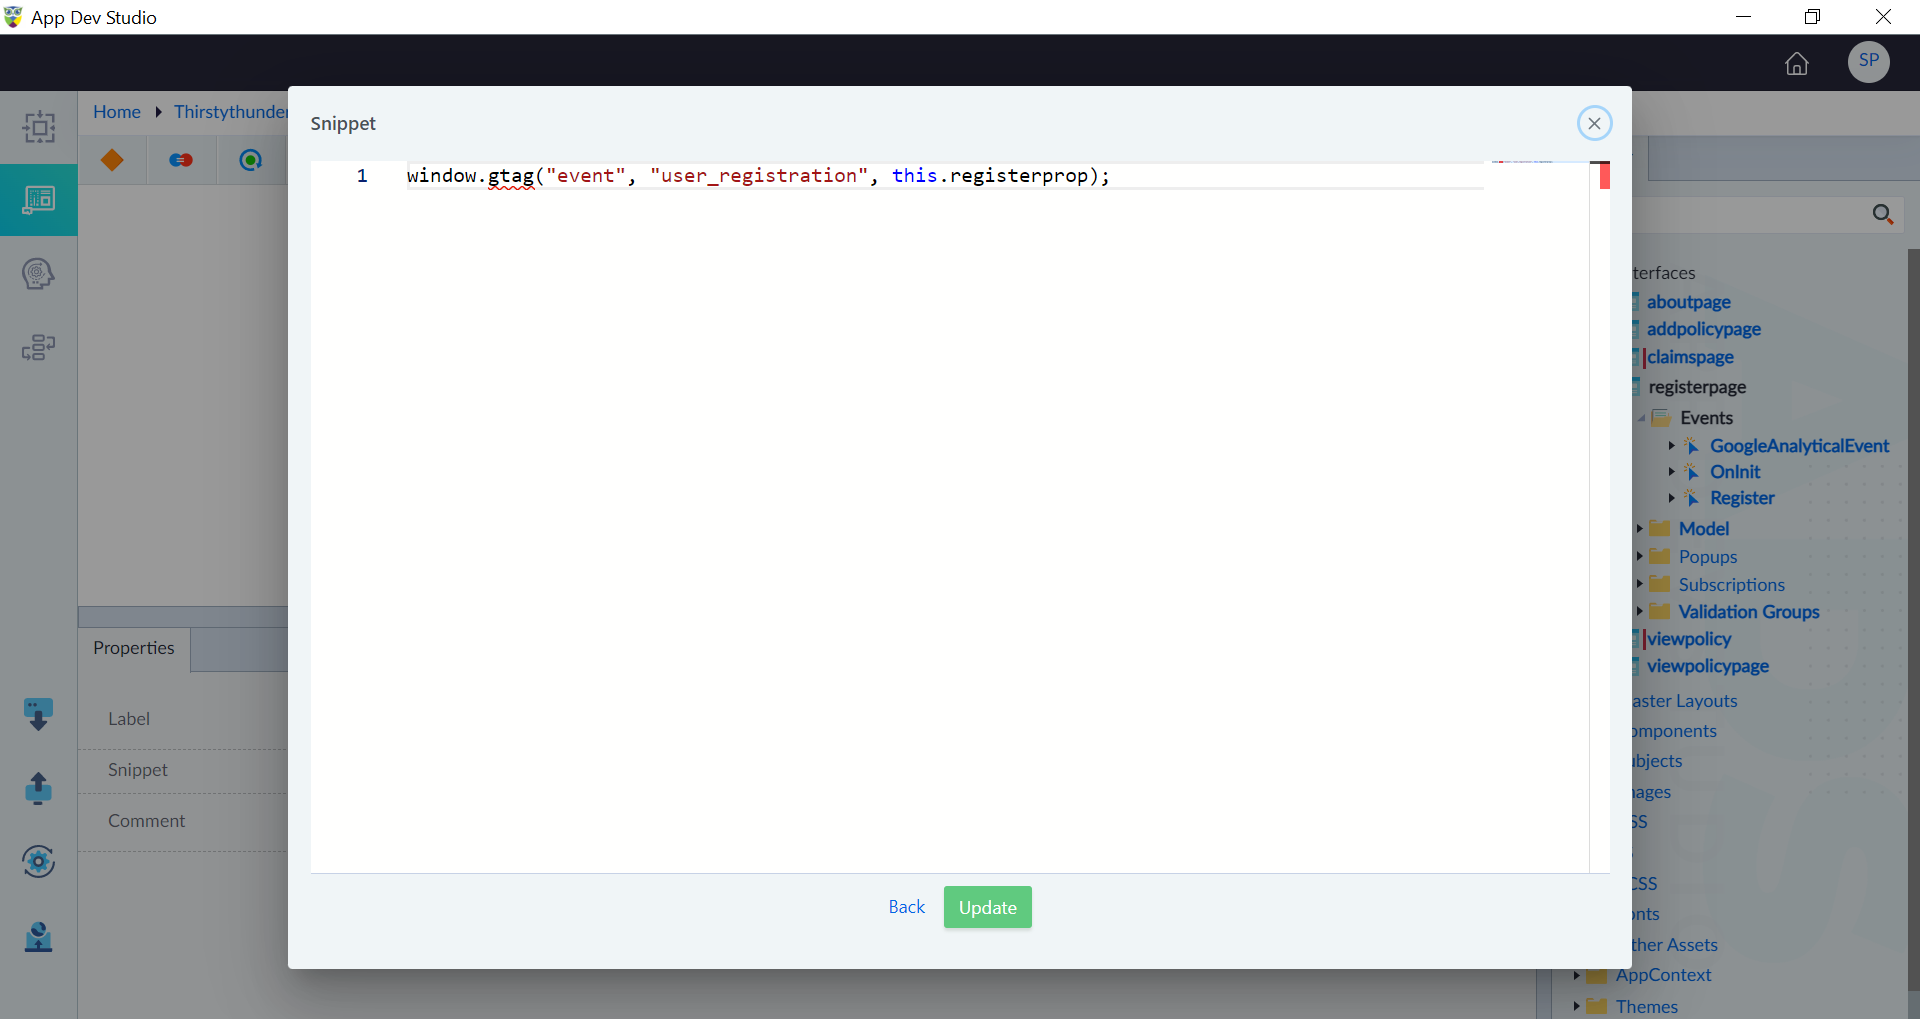Open claimspage in the tree
Image resolution: width=1920 pixels, height=1019 pixels.
click(1690, 357)
